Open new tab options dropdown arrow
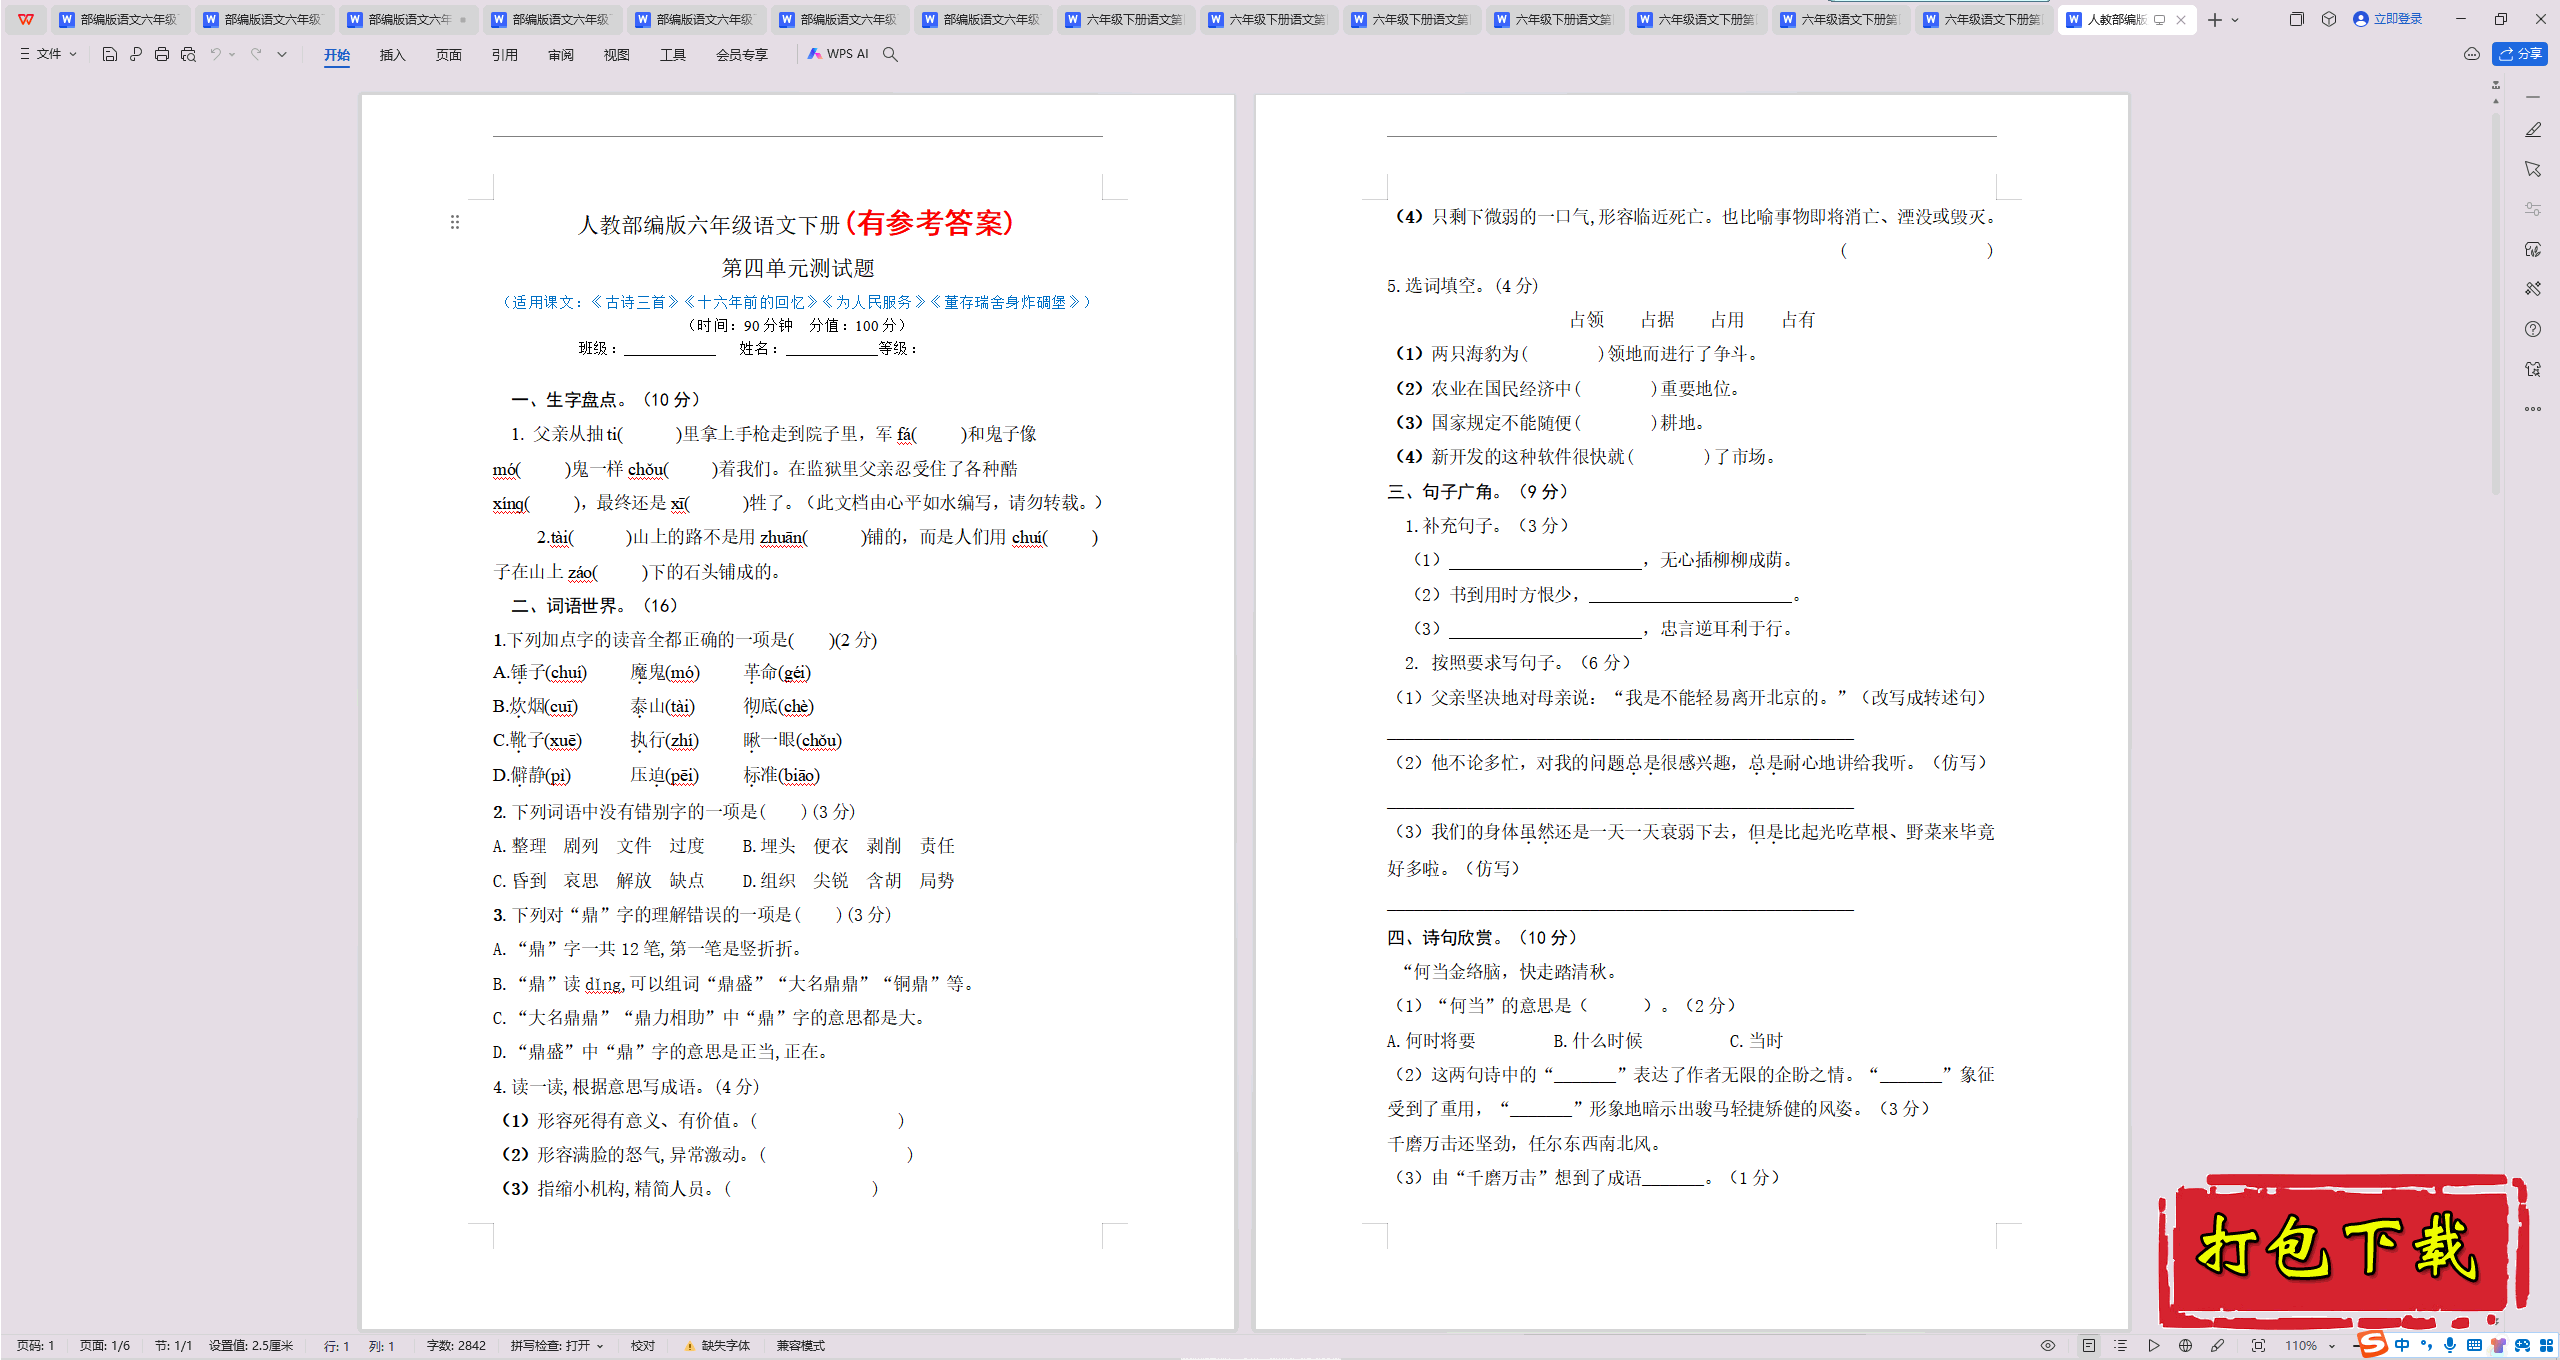The height and width of the screenshot is (1360, 2560). click(2235, 20)
